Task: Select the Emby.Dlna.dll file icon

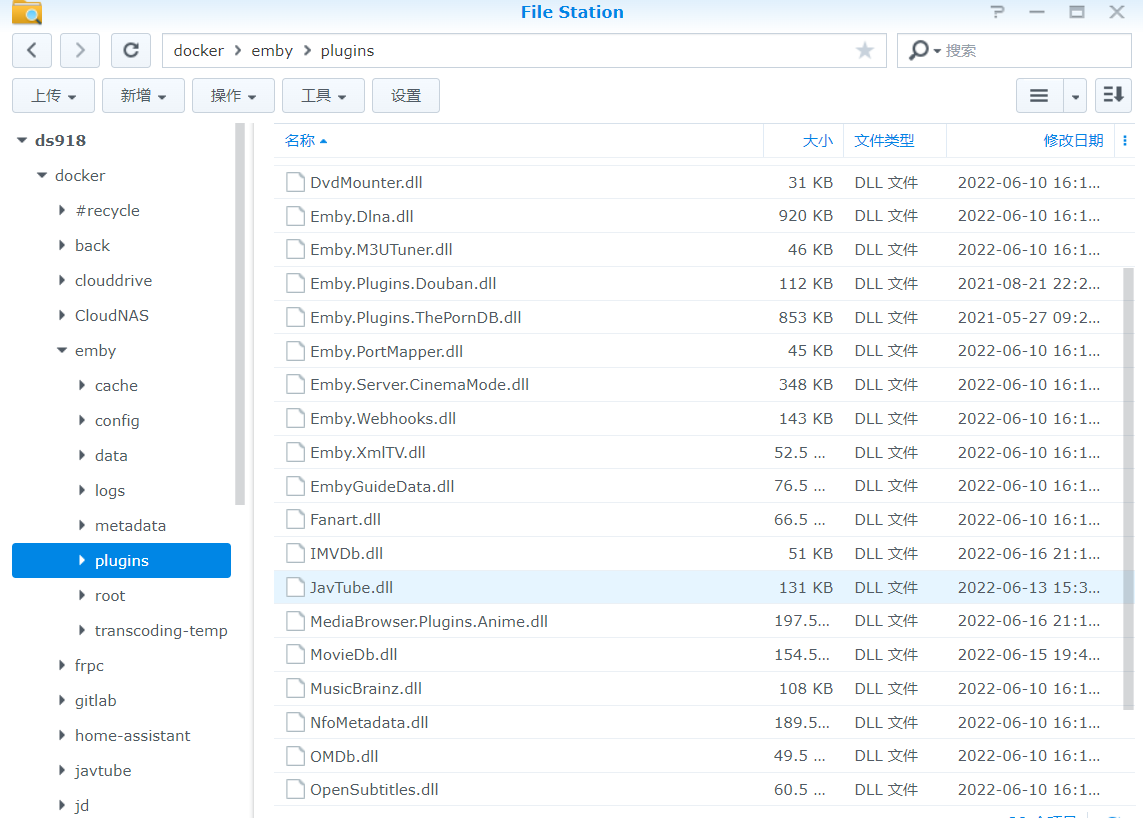Action: [x=295, y=216]
